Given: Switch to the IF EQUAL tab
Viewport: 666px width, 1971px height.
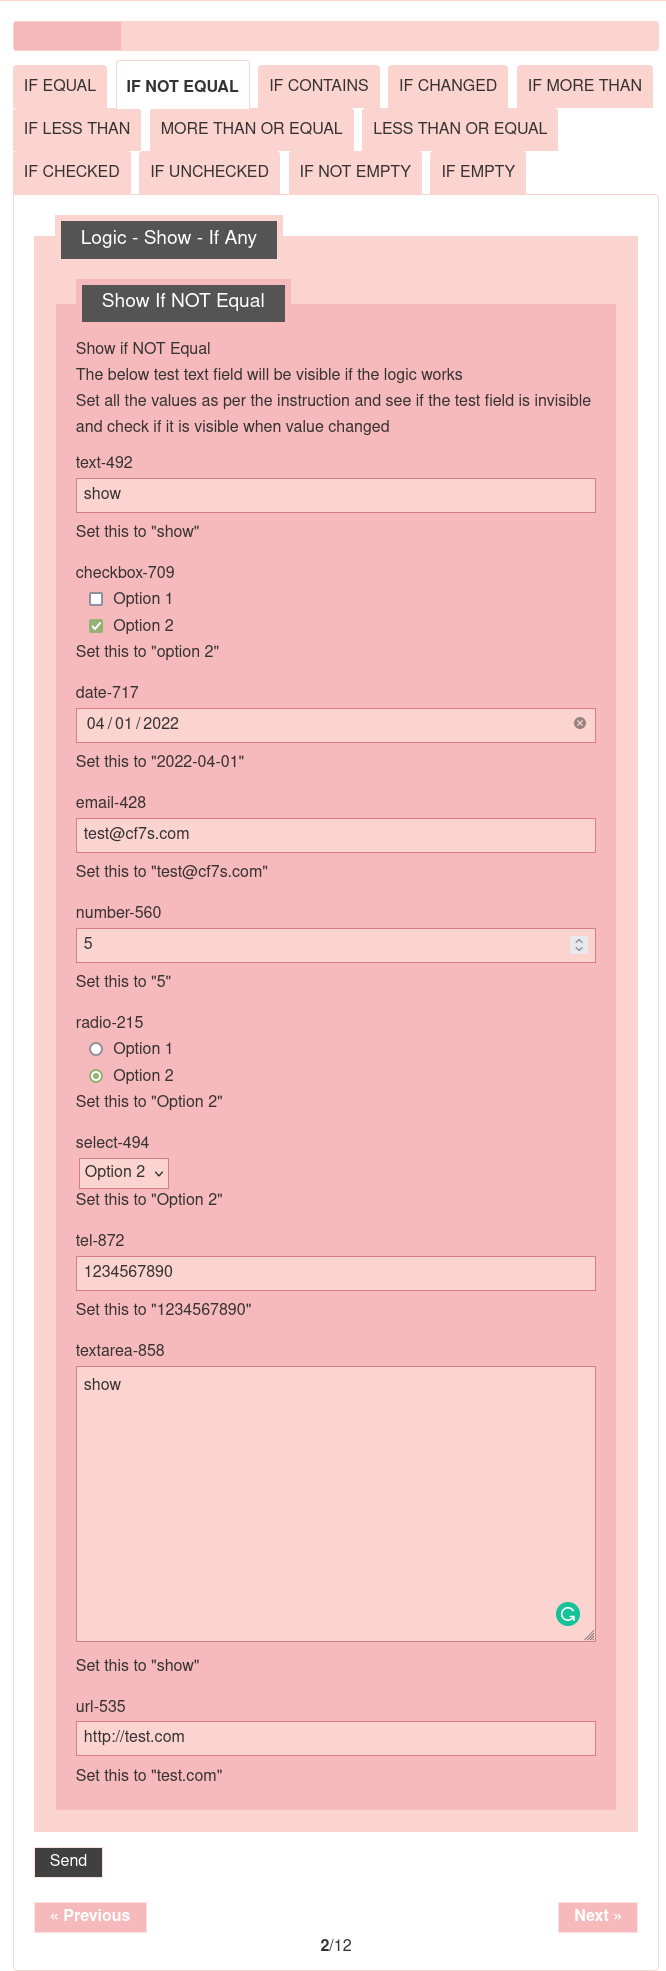Looking at the screenshot, I should click(x=60, y=86).
